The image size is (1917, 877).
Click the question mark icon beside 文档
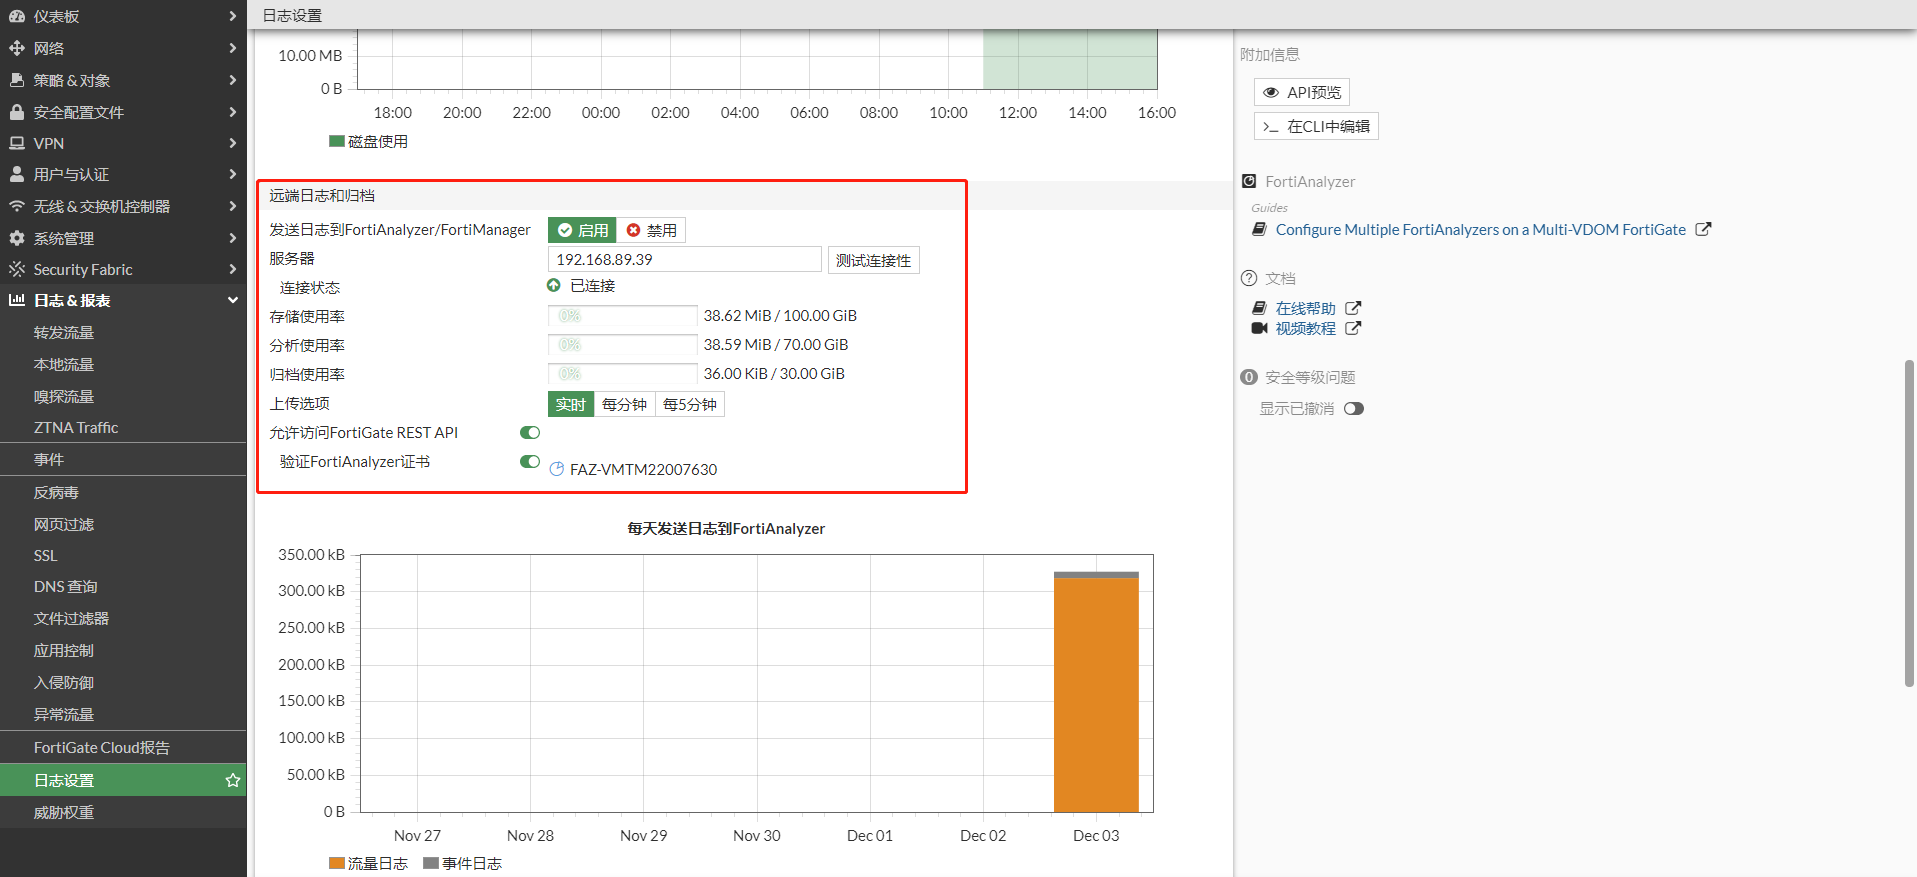click(x=1249, y=278)
